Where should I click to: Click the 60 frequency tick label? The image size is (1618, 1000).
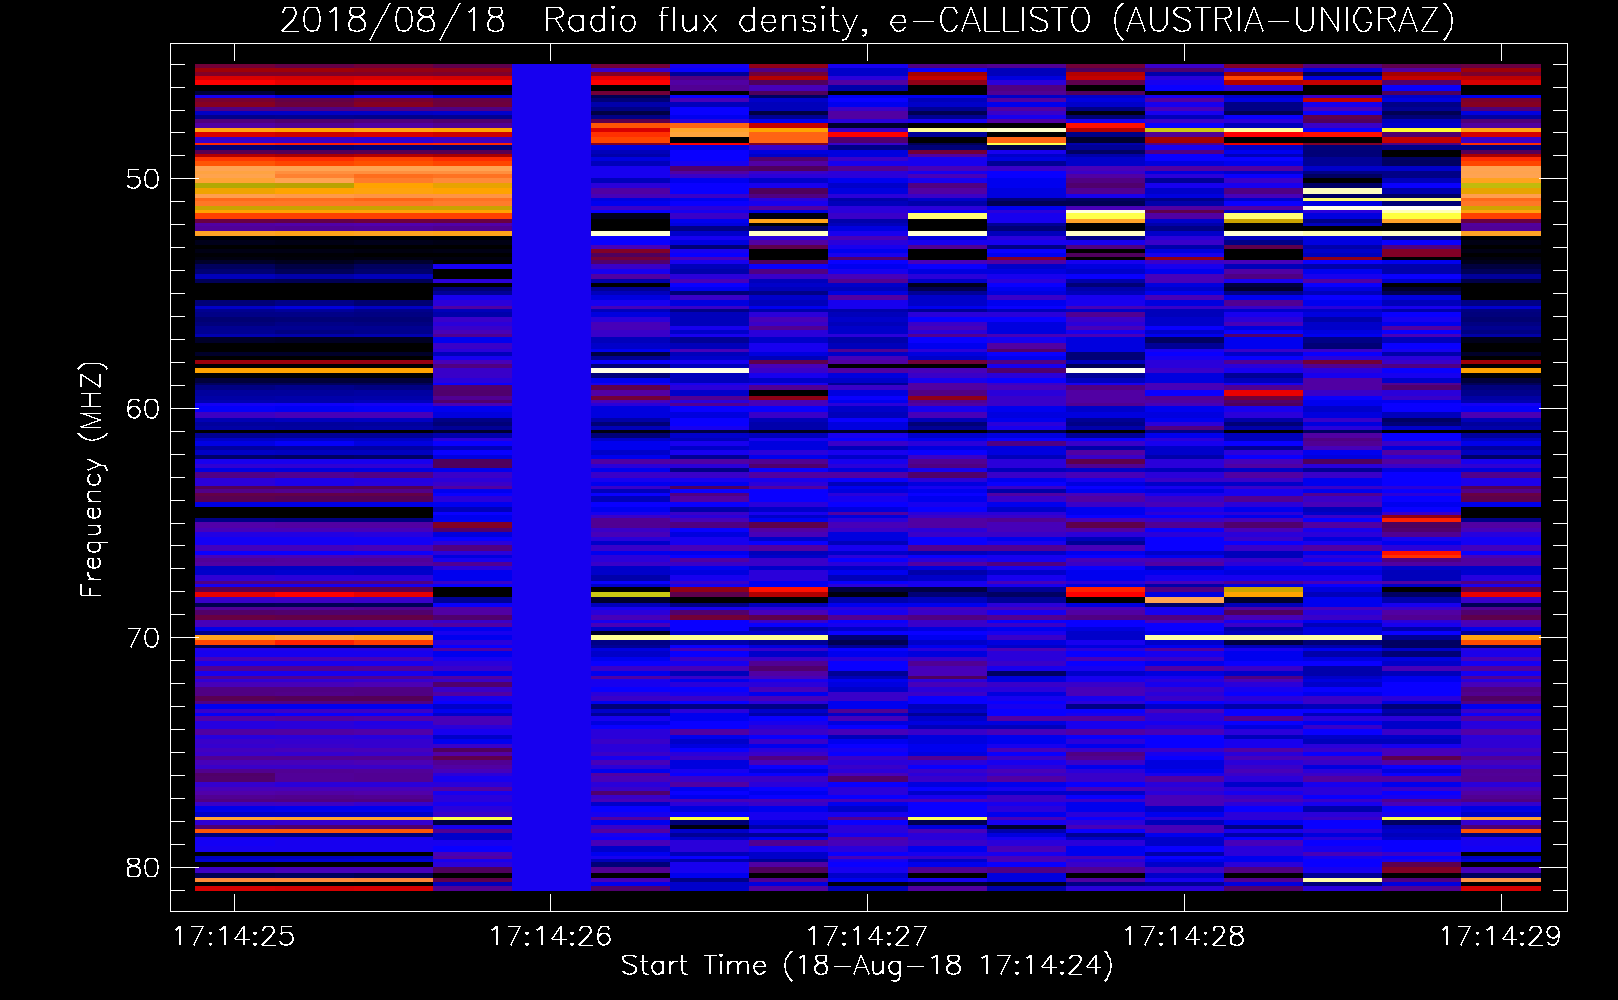tap(143, 409)
